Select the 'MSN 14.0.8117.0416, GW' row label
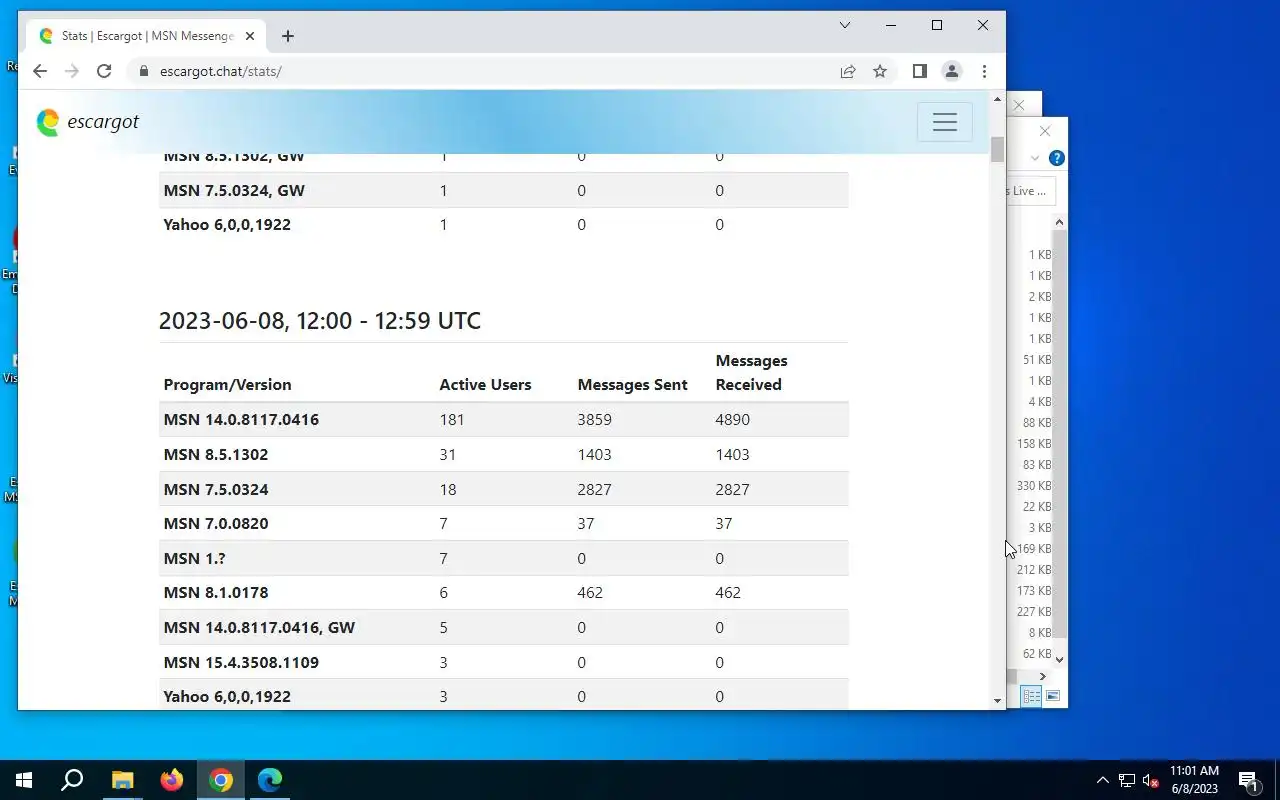This screenshot has width=1280, height=800. (259, 628)
